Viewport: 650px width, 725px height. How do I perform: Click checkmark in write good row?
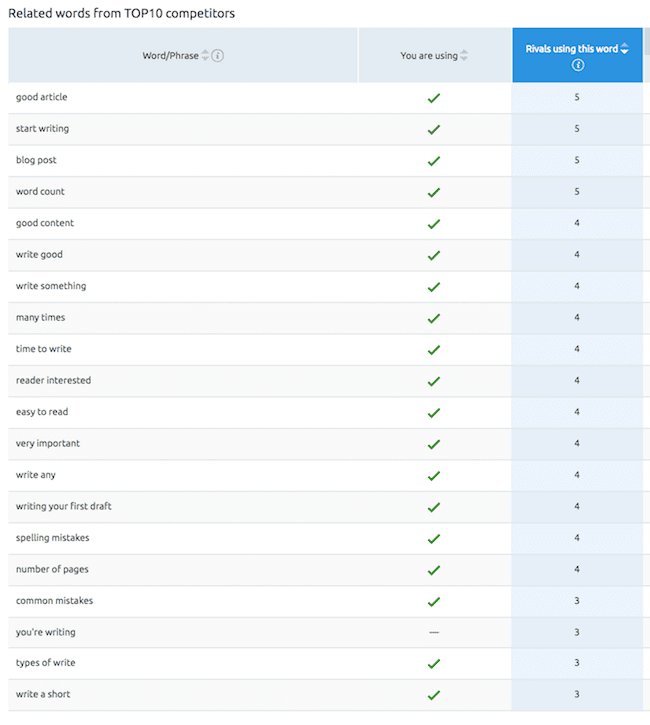point(434,255)
